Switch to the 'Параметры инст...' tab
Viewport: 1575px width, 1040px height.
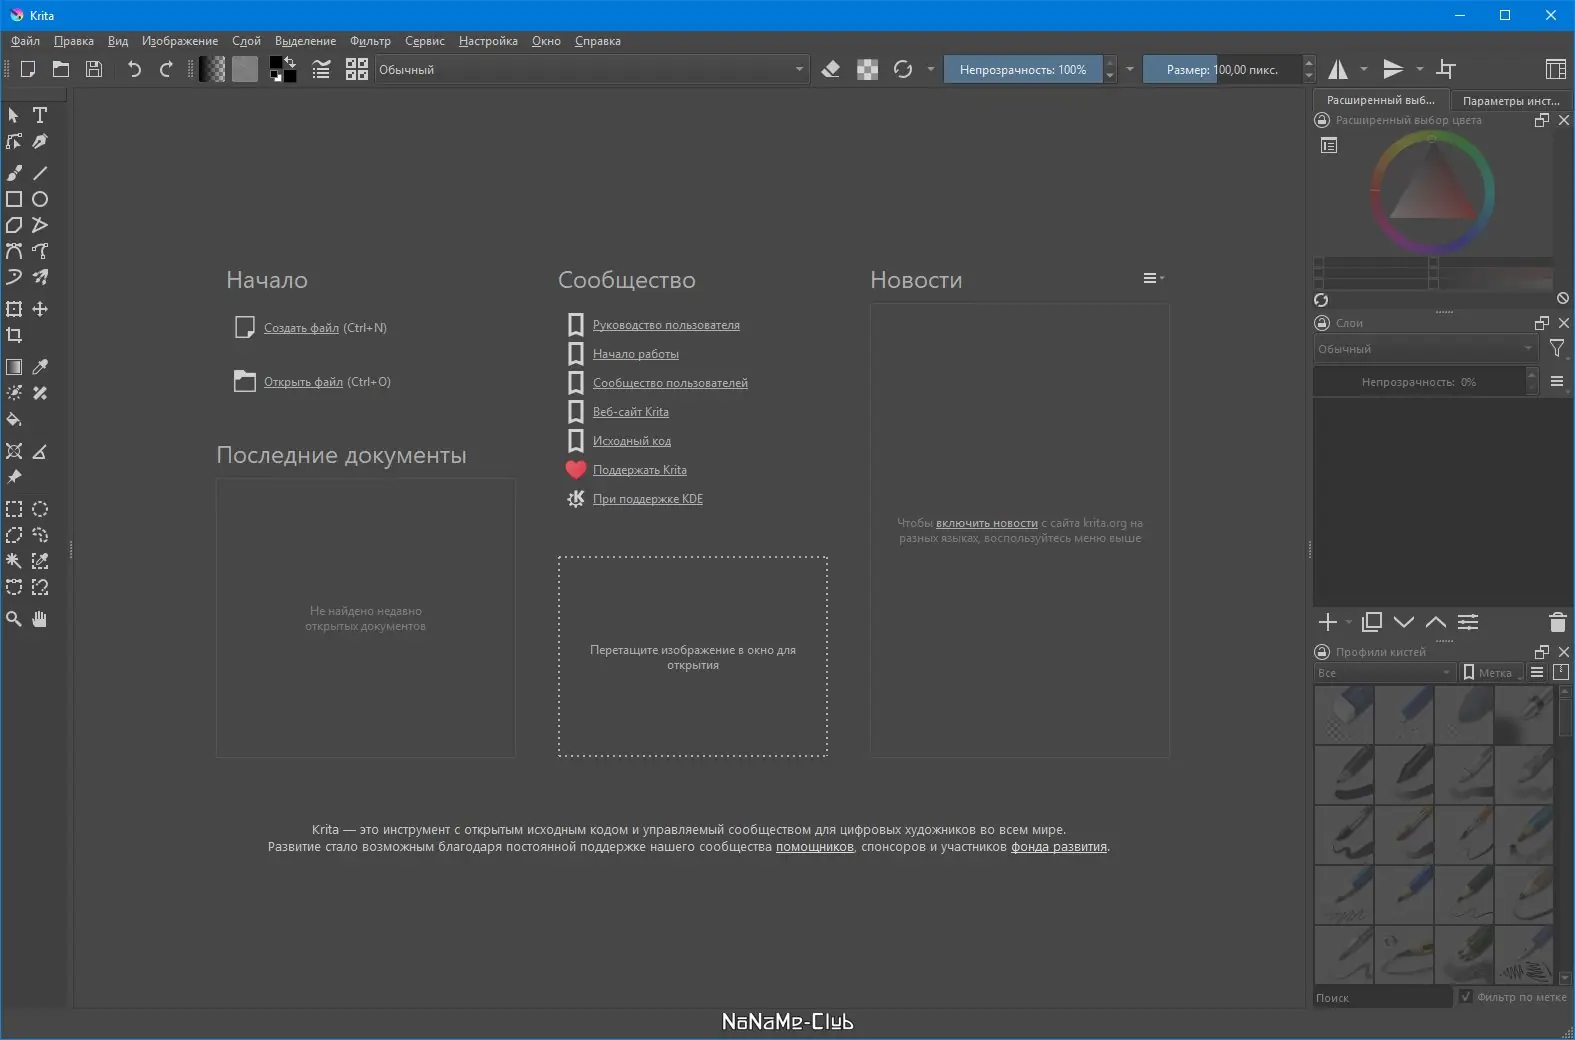click(x=1510, y=100)
